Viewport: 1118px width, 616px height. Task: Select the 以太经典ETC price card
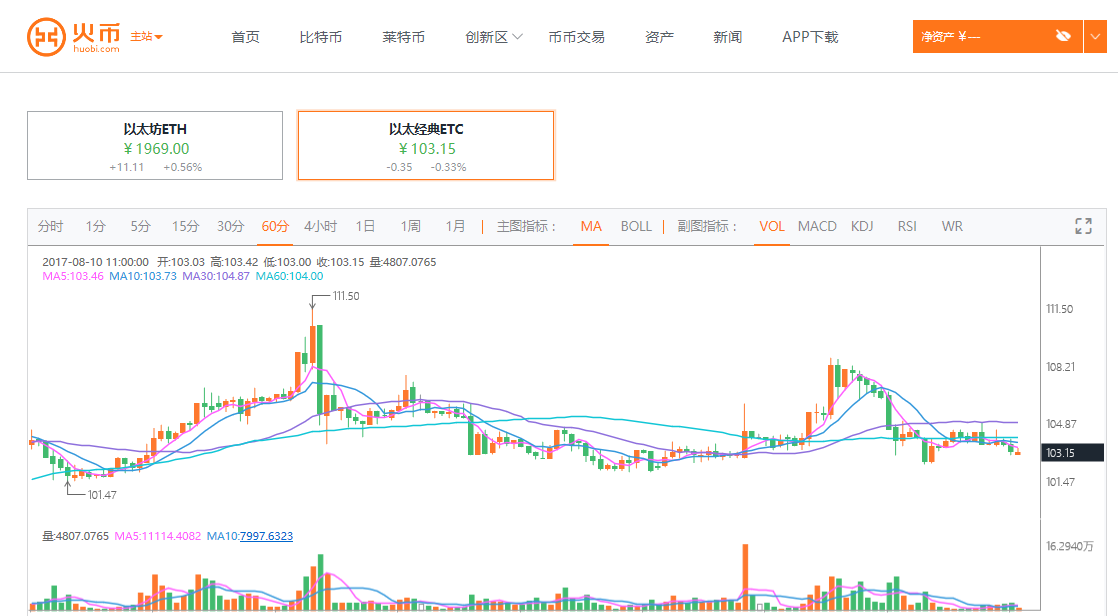tap(426, 145)
